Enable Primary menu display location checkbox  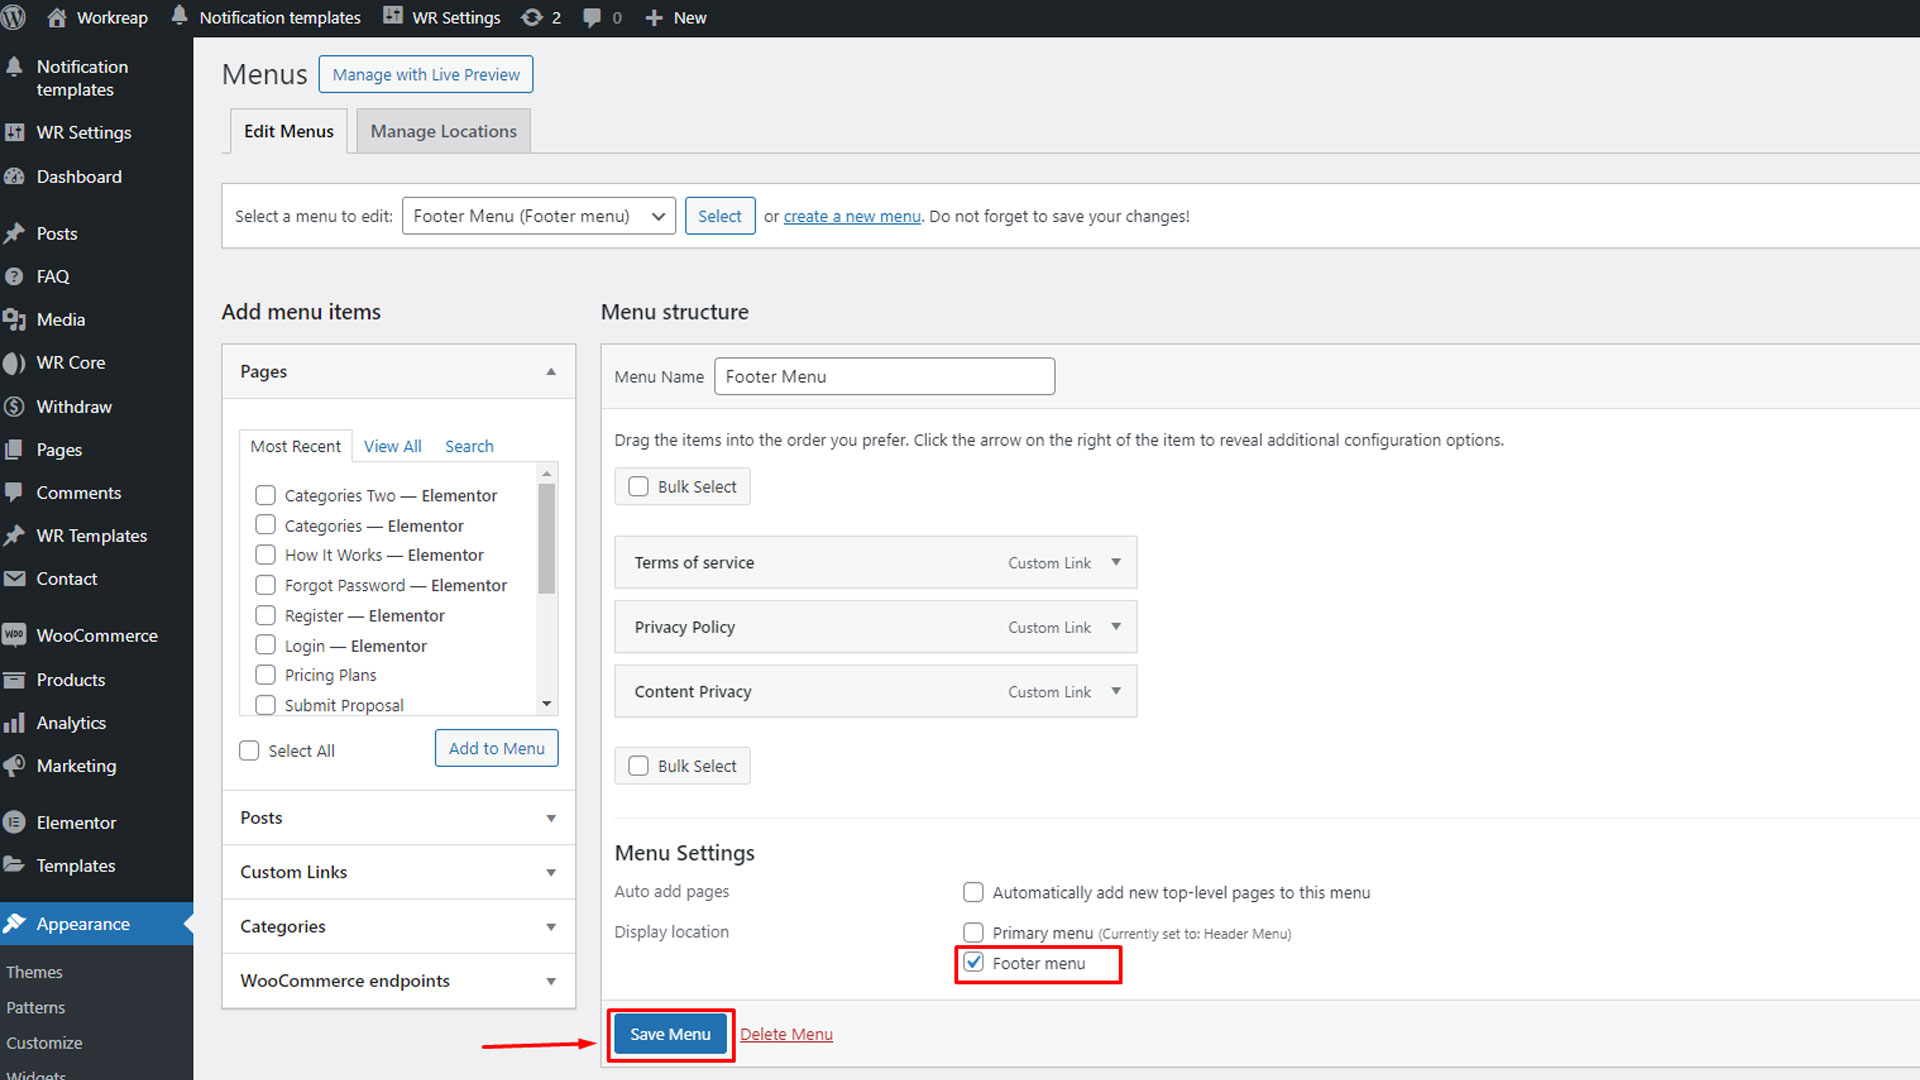point(973,932)
